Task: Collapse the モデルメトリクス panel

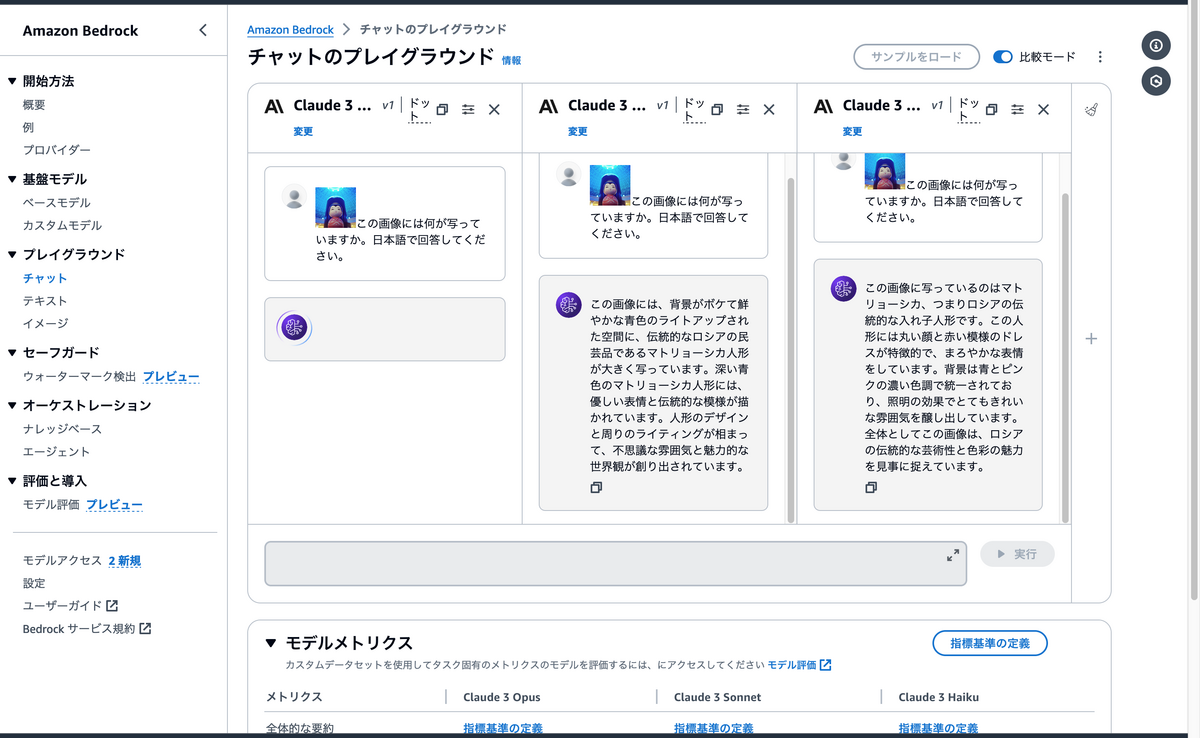Action: pyautogui.click(x=271, y=643)
